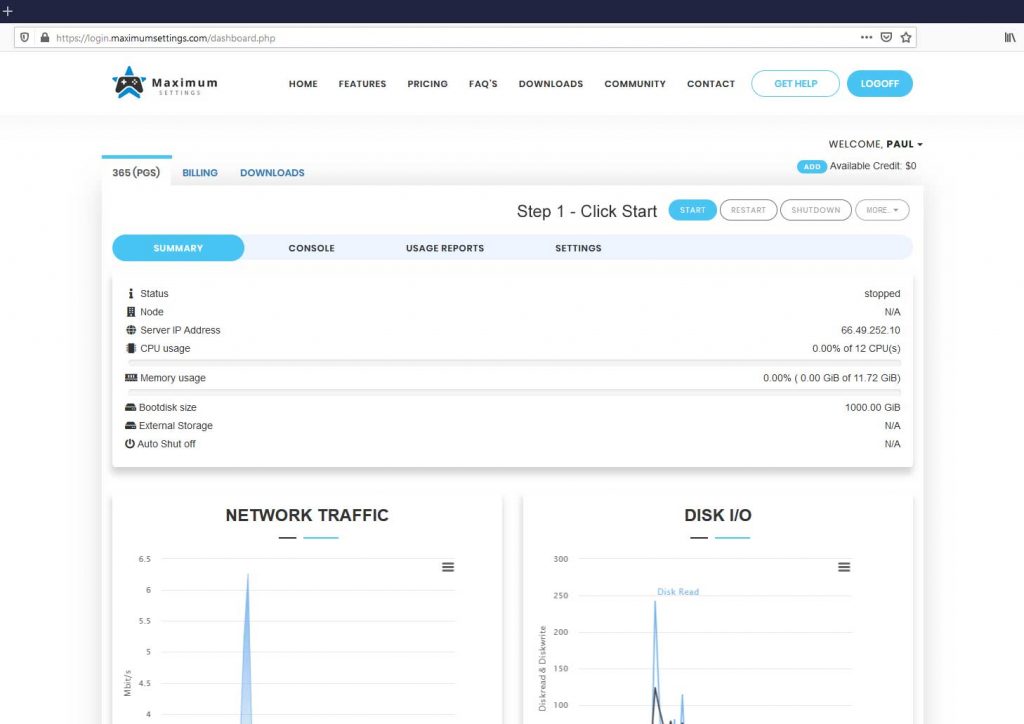This screenshot has height=724, width=1024.
Task: Open the browser library icon
Action: coord(1010,37)
